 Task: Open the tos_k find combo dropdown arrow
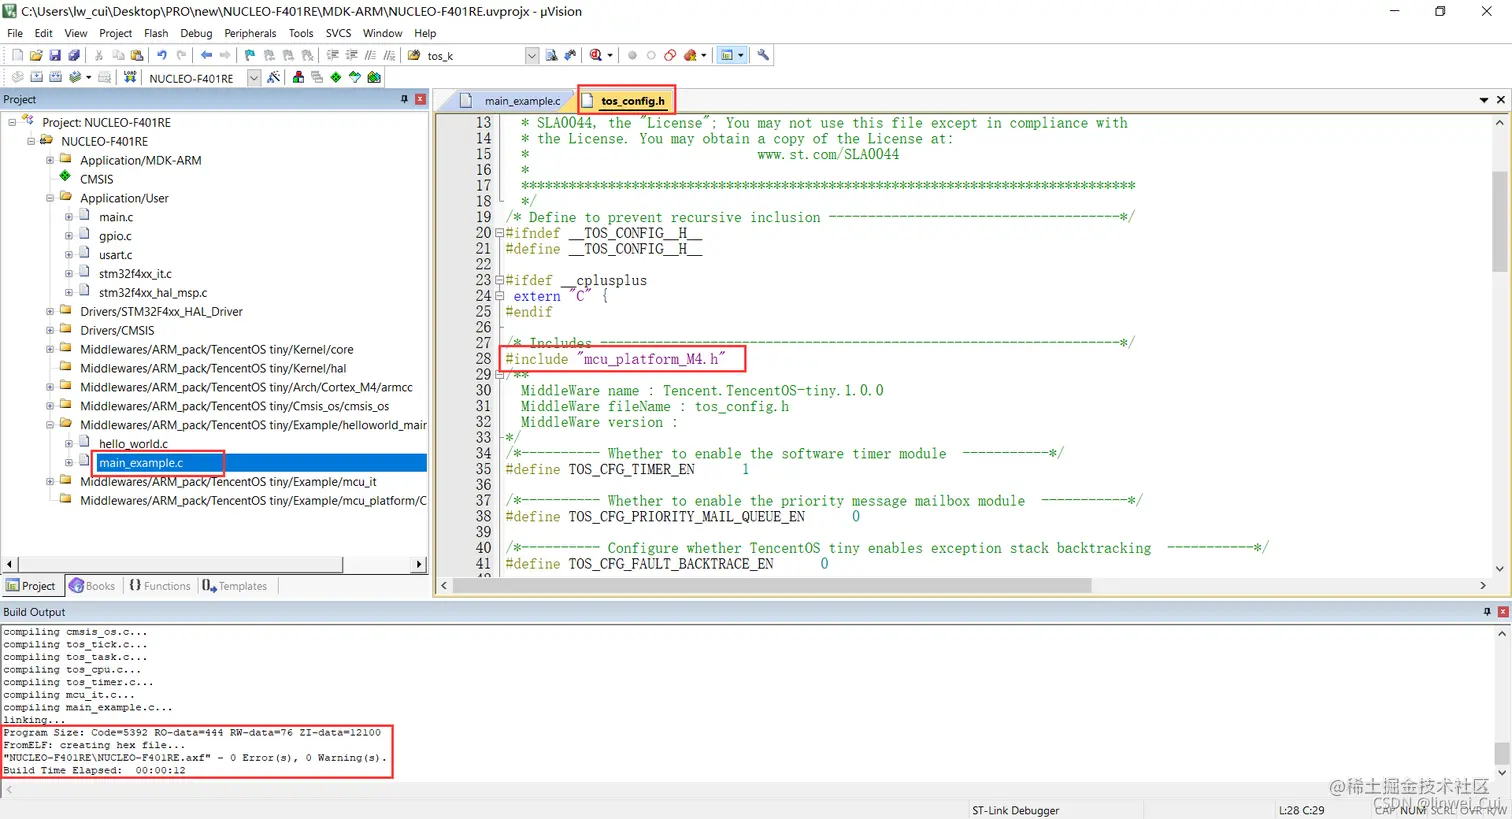(532, 55)
